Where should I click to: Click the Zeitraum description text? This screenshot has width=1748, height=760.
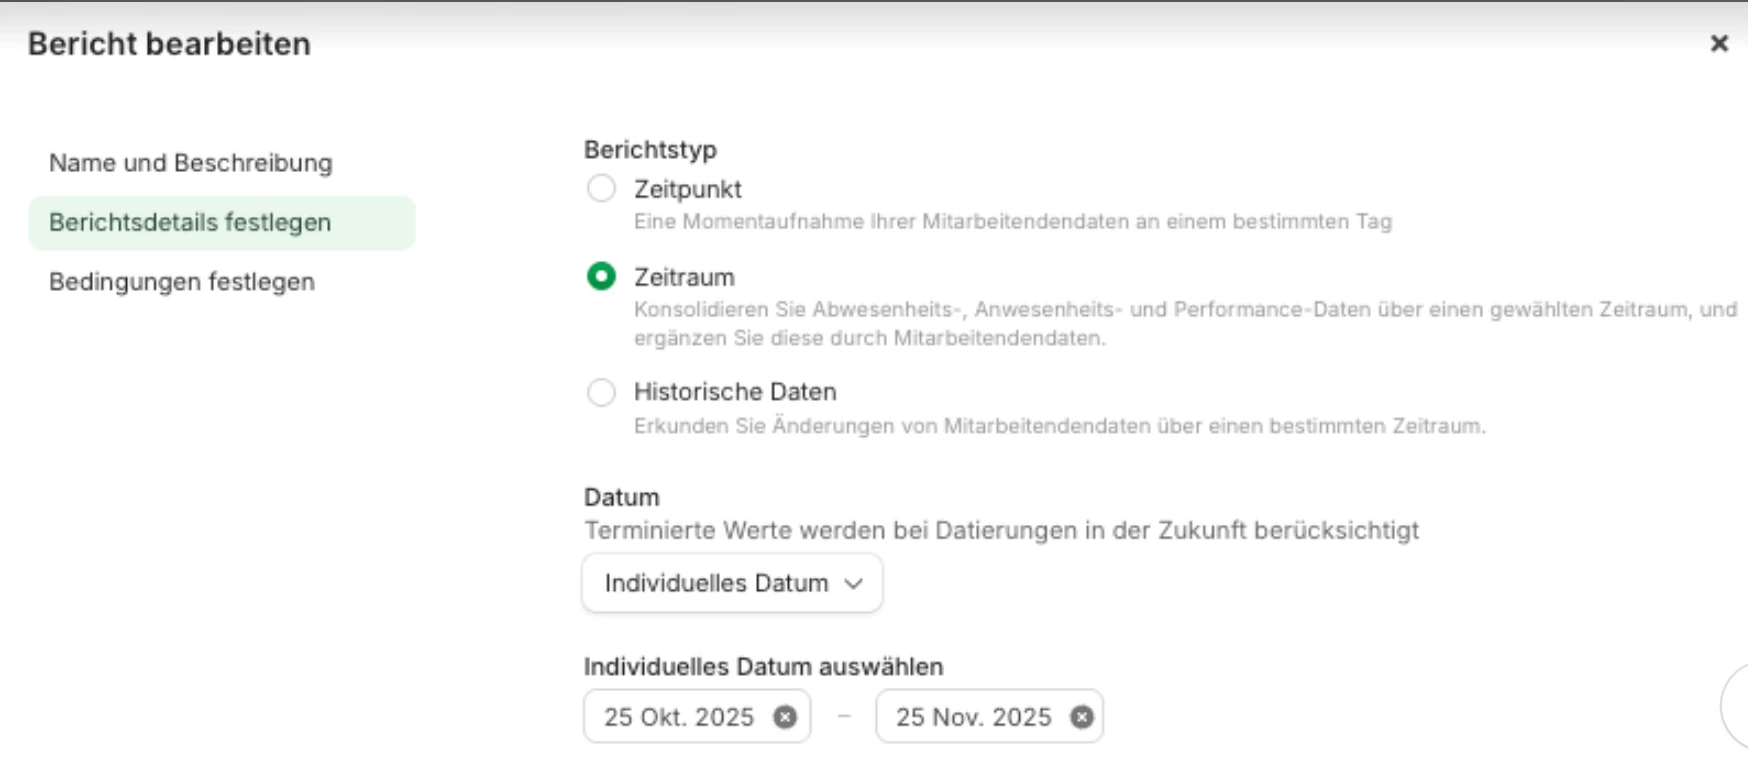[x=1184, y=323]
